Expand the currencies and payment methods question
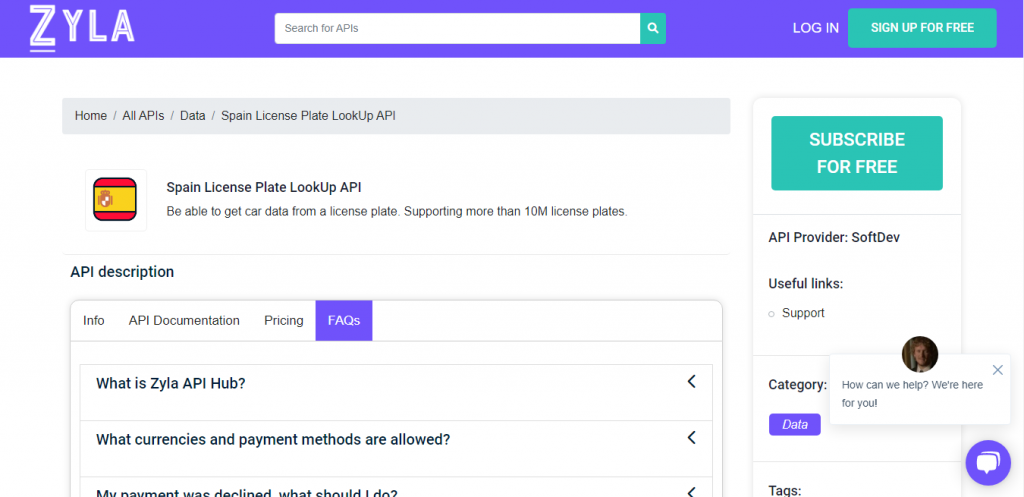Image resolution: width=1024 pixels, height=497 pixels. (396, 440)
